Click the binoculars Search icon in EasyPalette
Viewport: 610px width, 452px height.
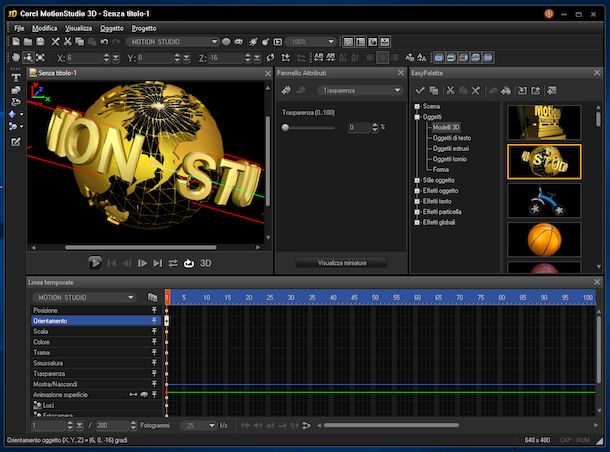point(506,91)
